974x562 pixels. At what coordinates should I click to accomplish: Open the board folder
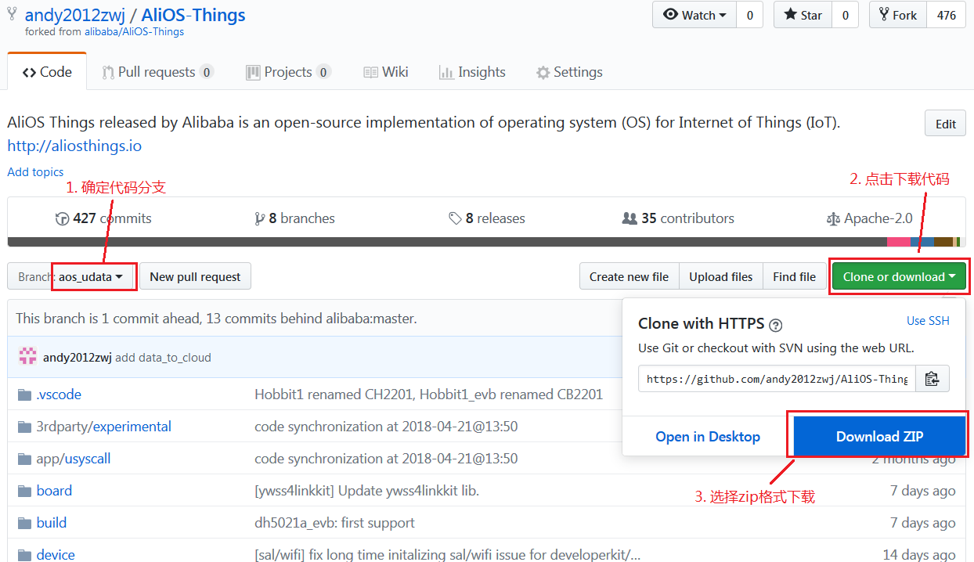54,491
